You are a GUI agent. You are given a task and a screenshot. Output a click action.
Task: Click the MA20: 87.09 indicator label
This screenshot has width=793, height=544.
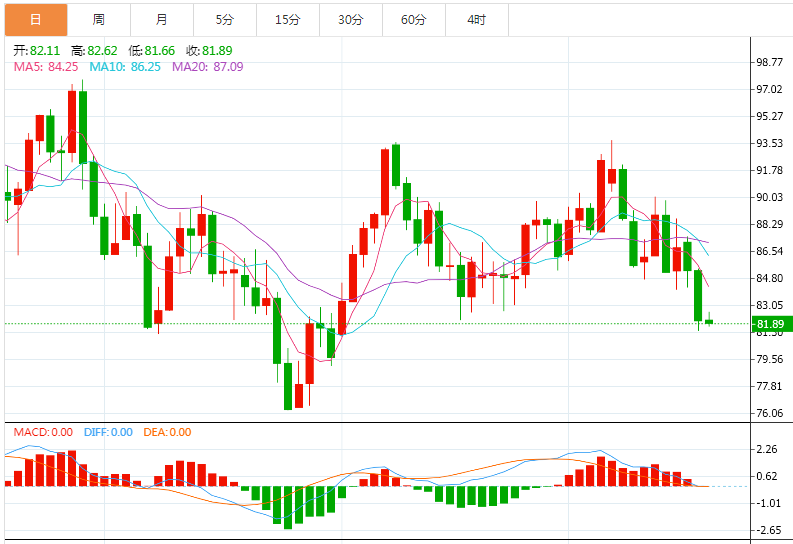[207, 67]
